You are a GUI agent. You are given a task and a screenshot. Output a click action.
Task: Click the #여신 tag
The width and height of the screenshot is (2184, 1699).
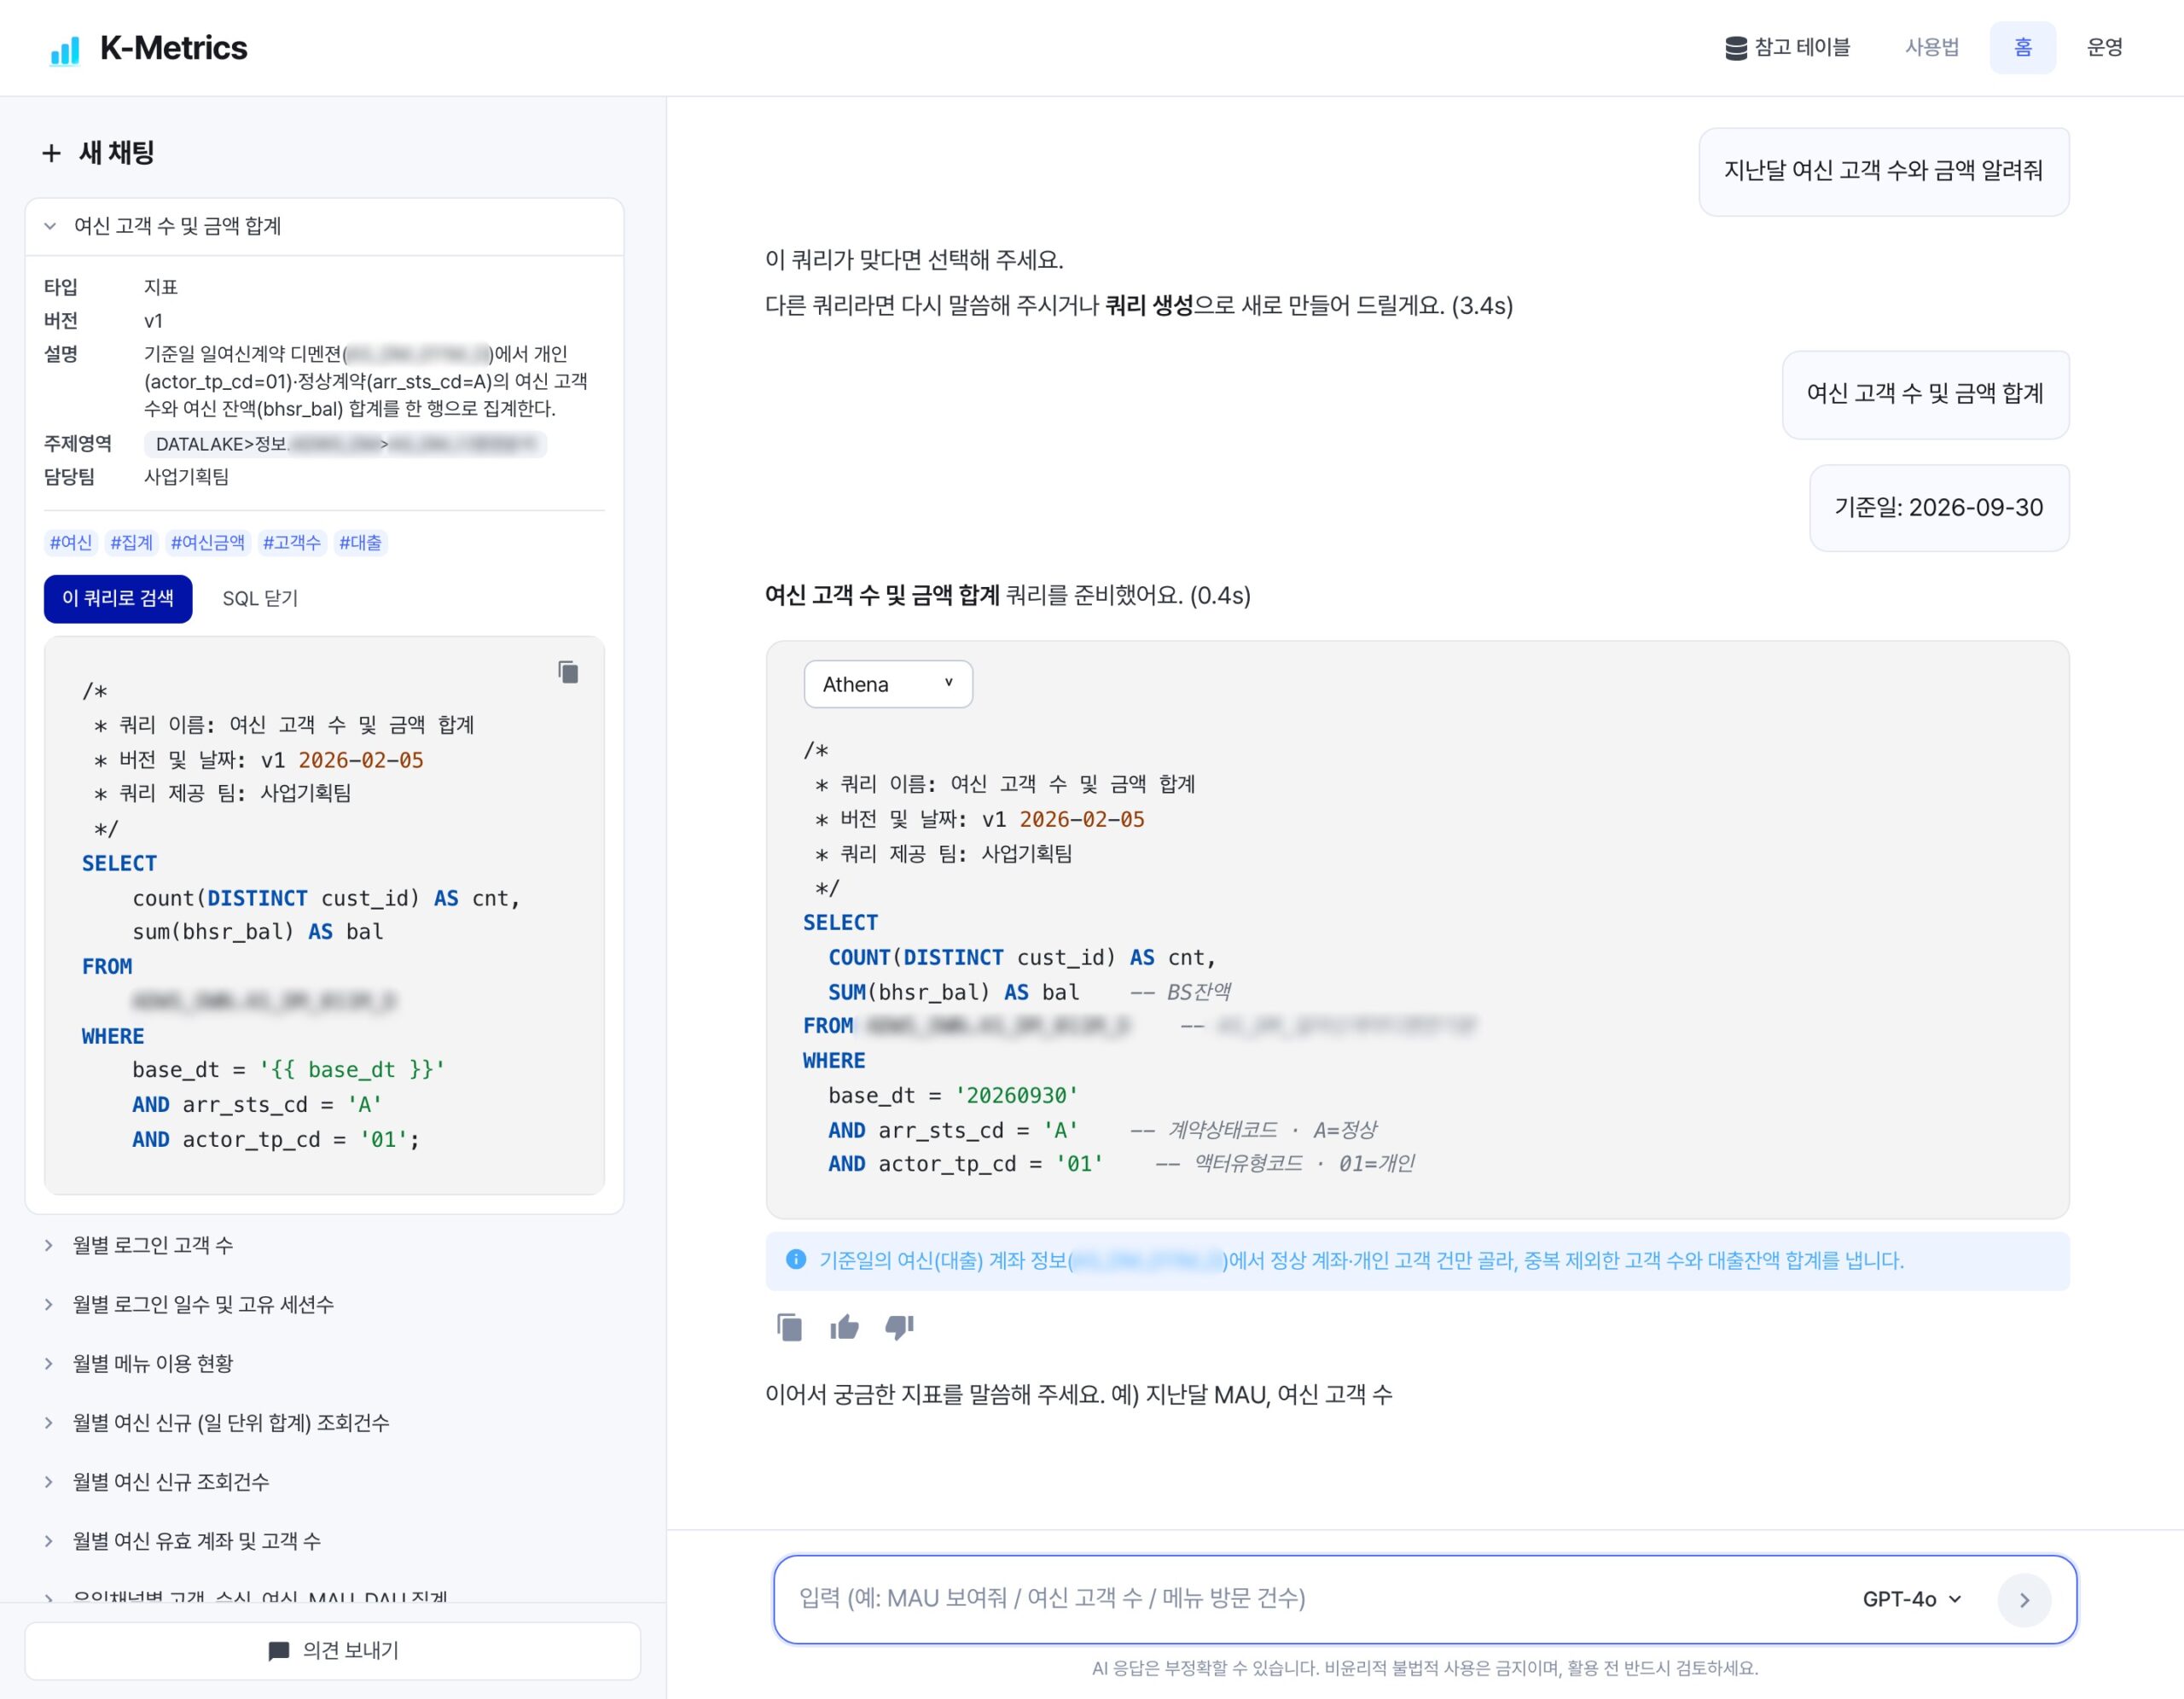(x=71, y=543)
